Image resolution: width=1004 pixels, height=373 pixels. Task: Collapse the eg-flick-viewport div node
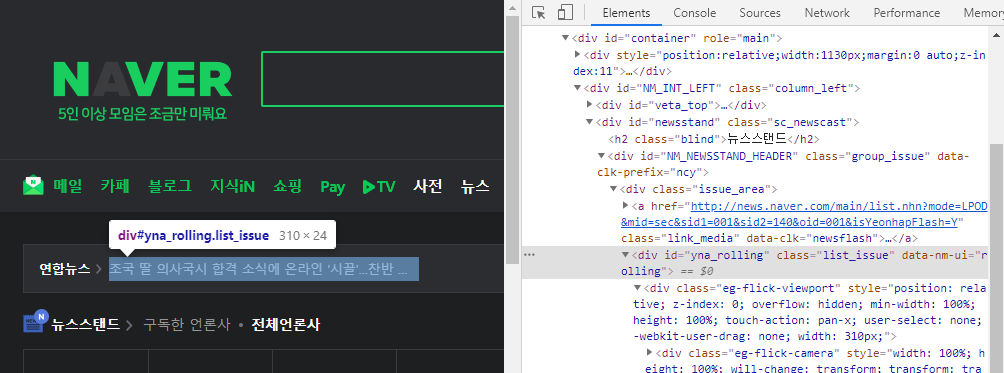tap(637, 288)
